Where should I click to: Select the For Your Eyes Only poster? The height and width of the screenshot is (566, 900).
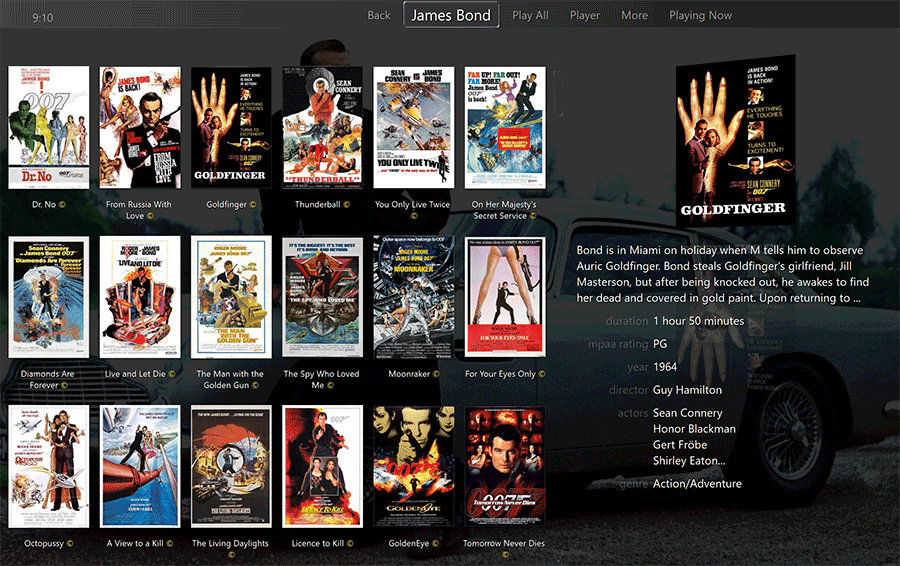coord(505,297)
